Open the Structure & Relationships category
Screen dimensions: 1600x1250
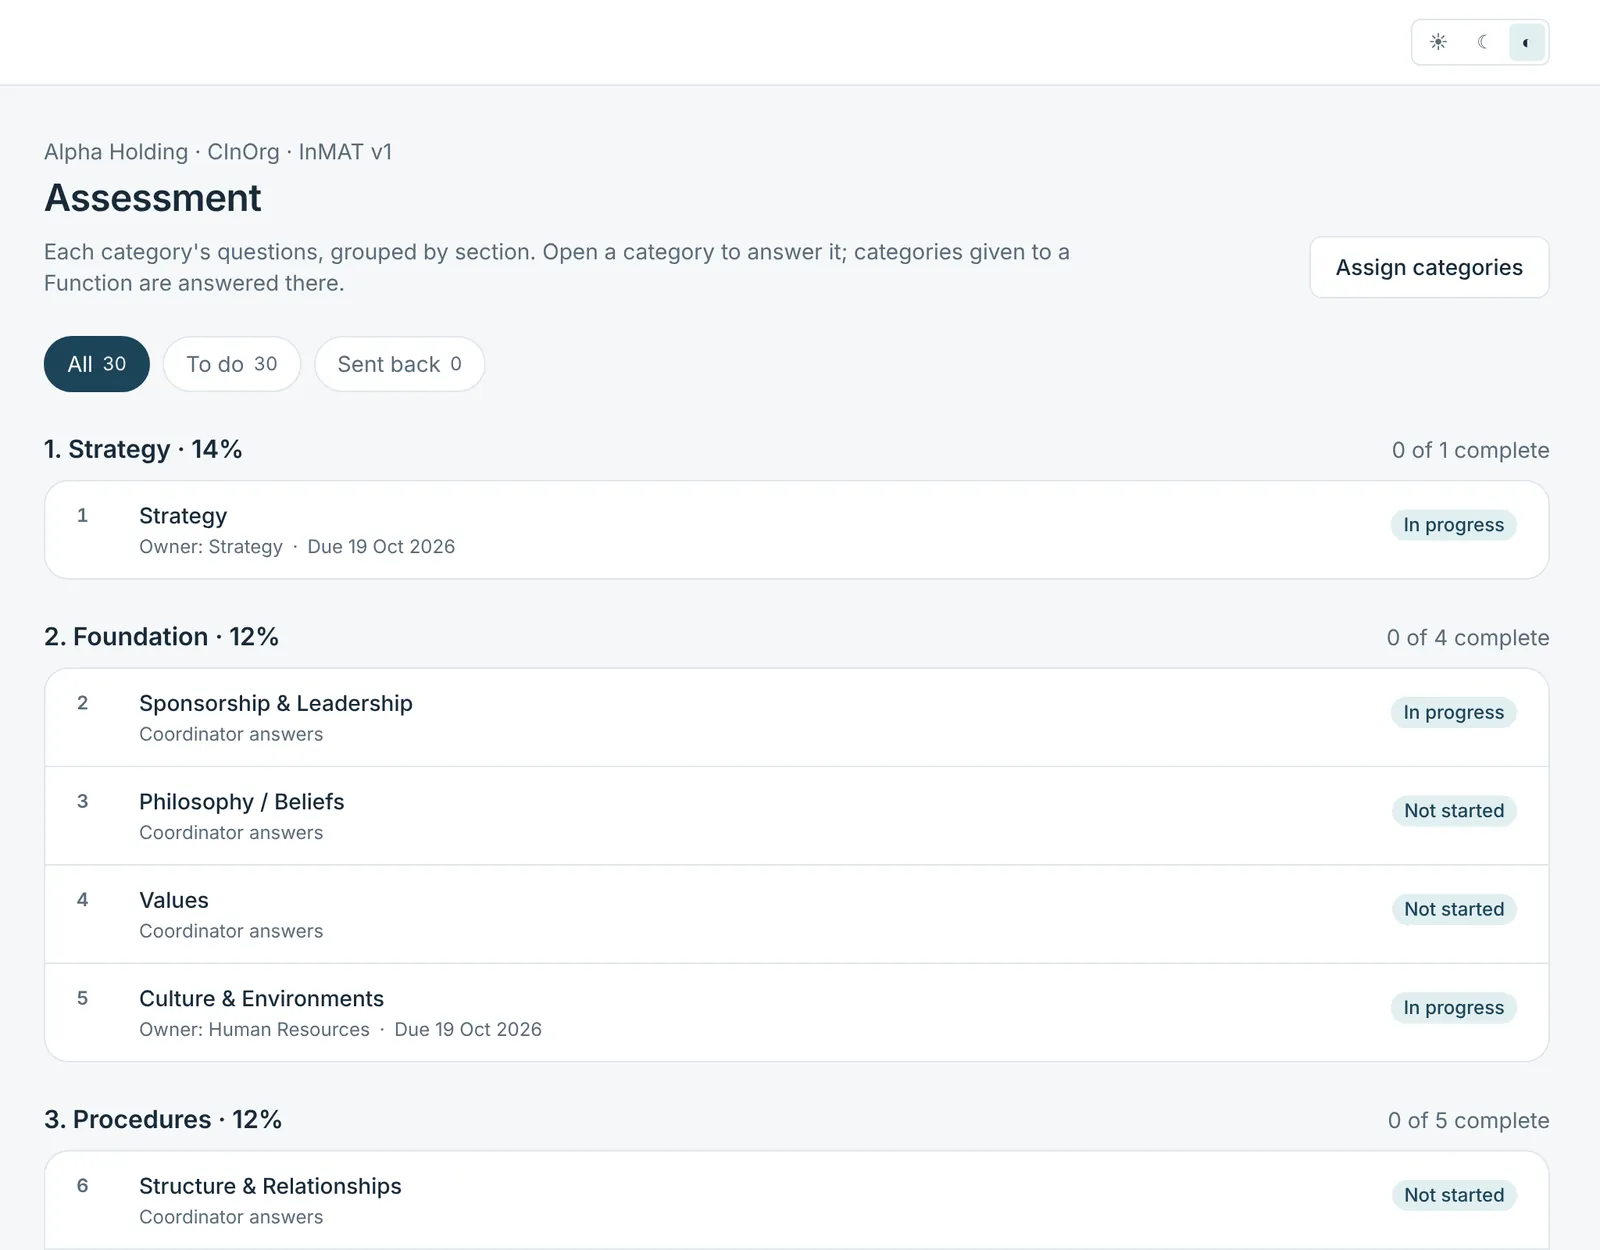[x=796, y=1200]
